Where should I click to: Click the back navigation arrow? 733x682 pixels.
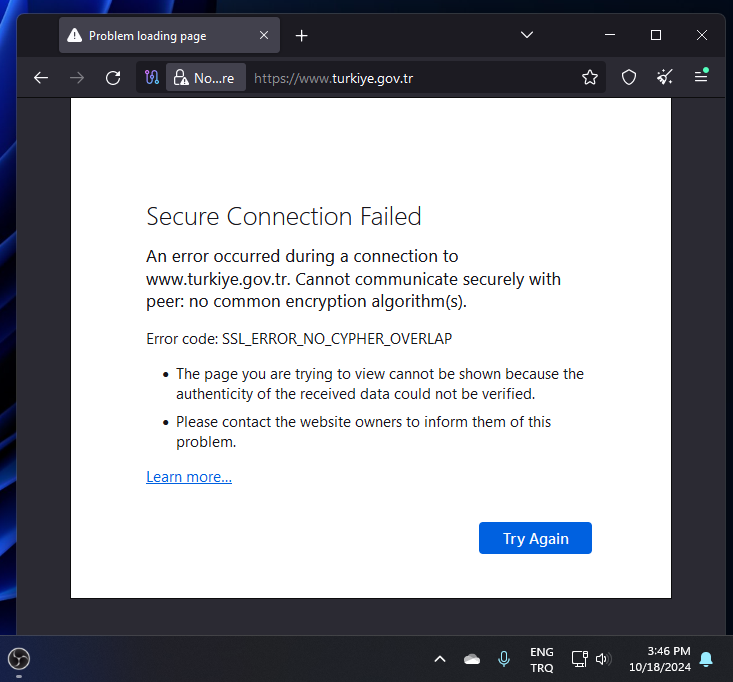[x=41, y=78]
